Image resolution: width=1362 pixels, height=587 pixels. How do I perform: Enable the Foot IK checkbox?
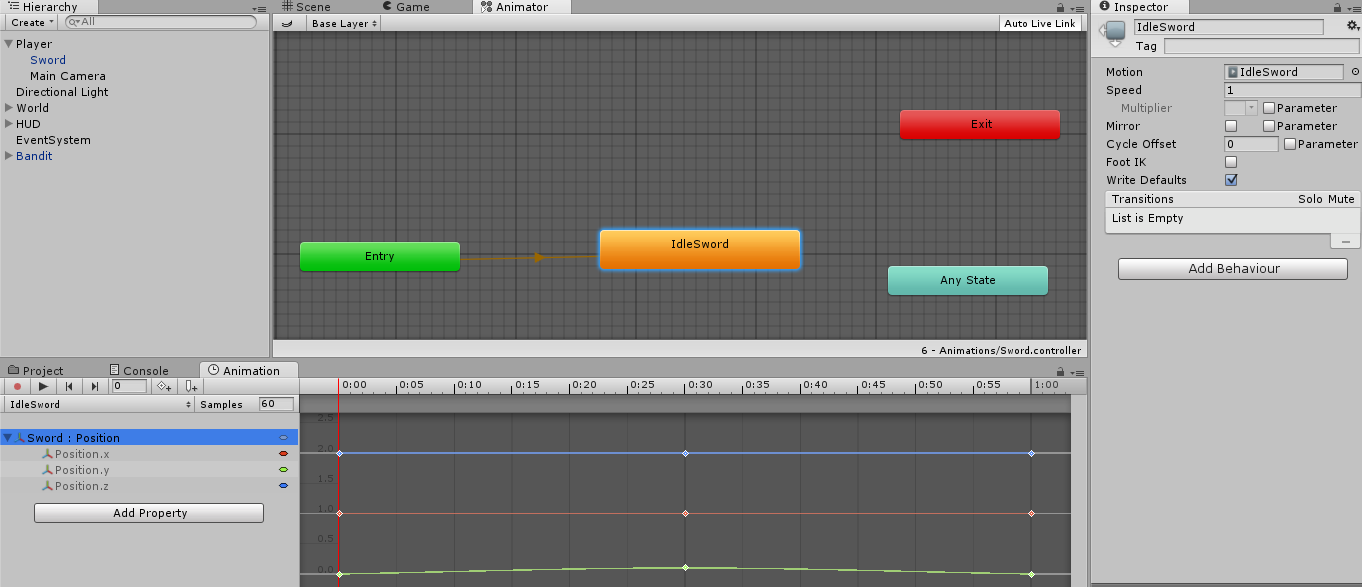click(x=1231, y=162)
